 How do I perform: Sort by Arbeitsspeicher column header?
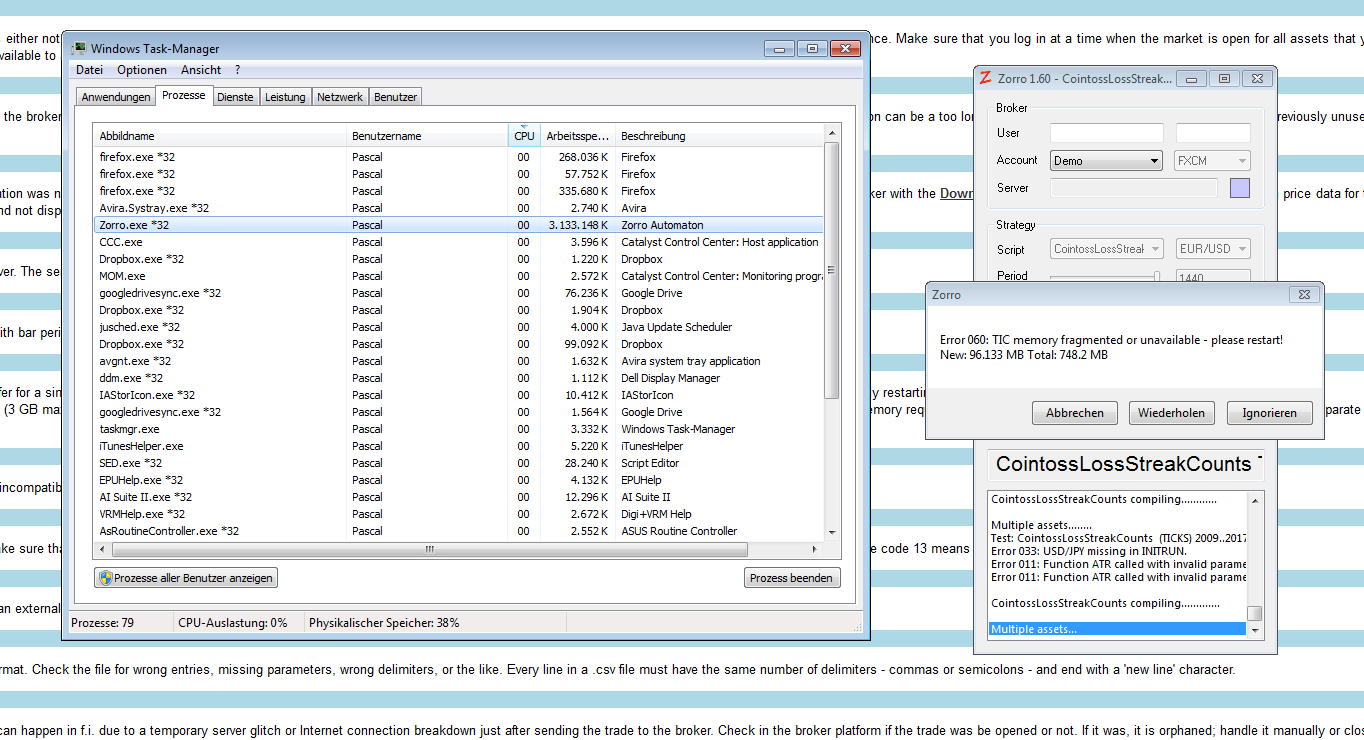pyautogui.click(x=577, y=136)
